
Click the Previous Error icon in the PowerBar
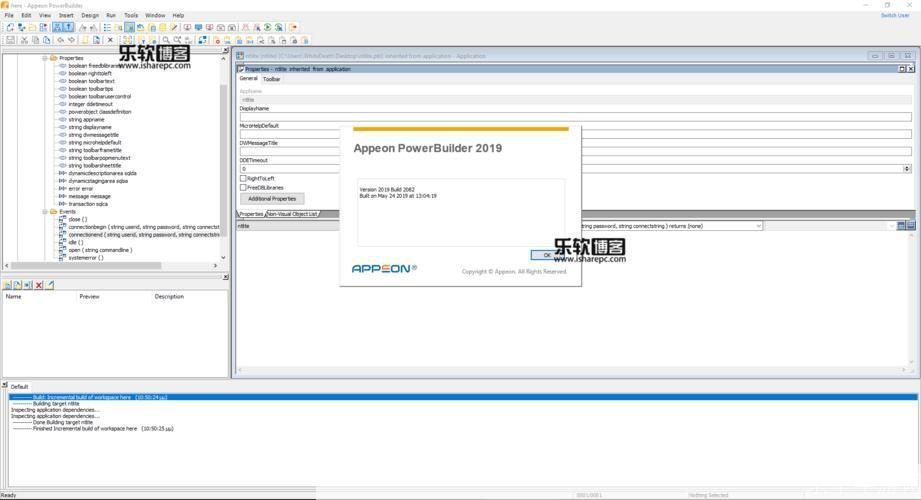93,27
